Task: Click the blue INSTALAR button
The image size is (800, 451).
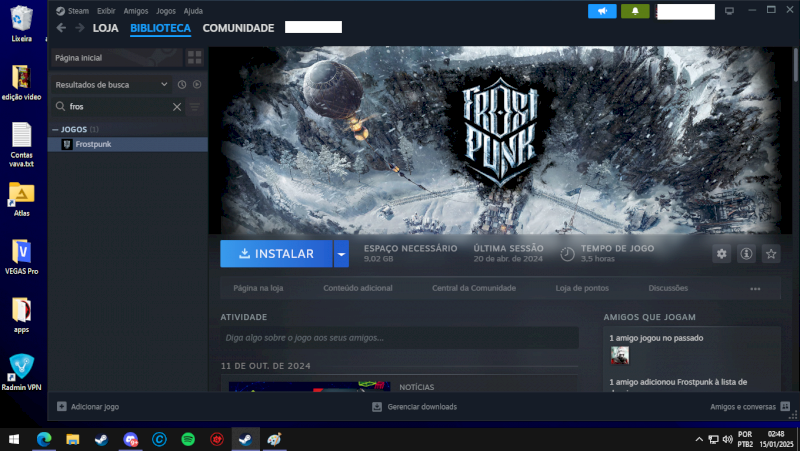Action: 276,254
